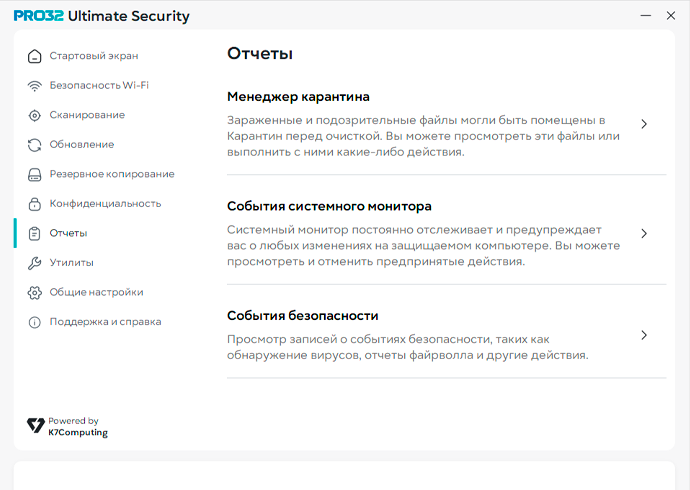The height and width of the screenshot is (490, 690).
Task: Click the K7Computing logo
Action: [67, 427]
